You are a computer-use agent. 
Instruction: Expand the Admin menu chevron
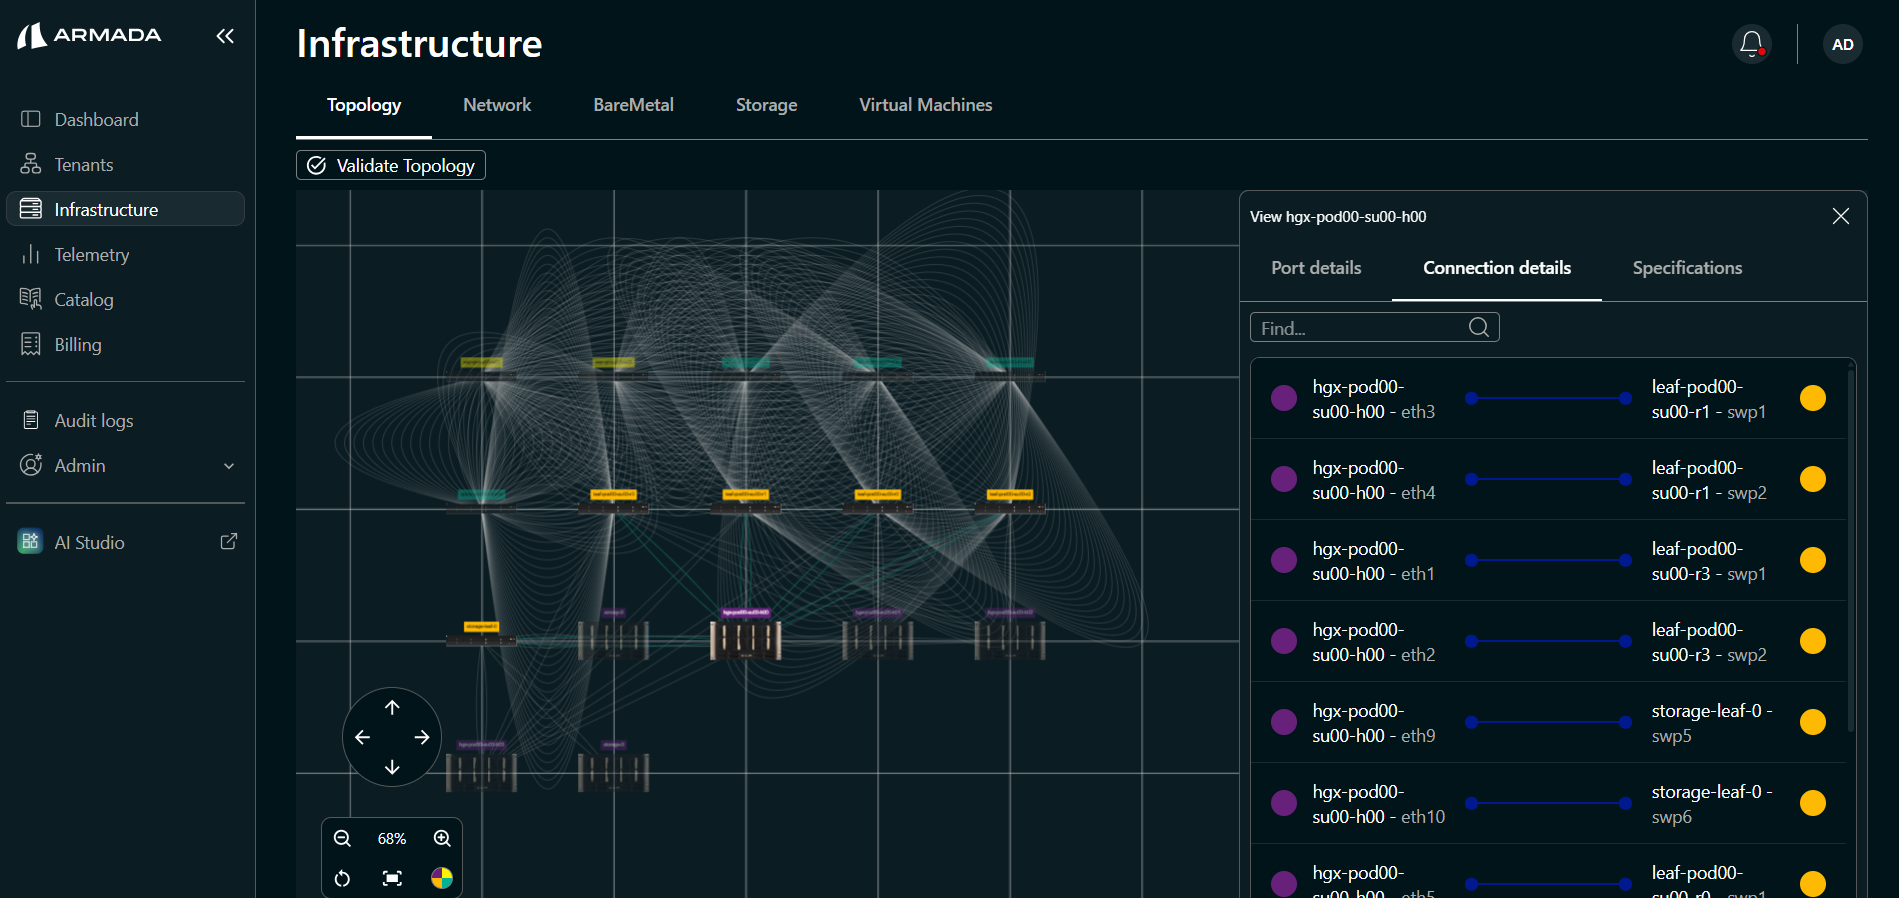click(x=229, y=466)
